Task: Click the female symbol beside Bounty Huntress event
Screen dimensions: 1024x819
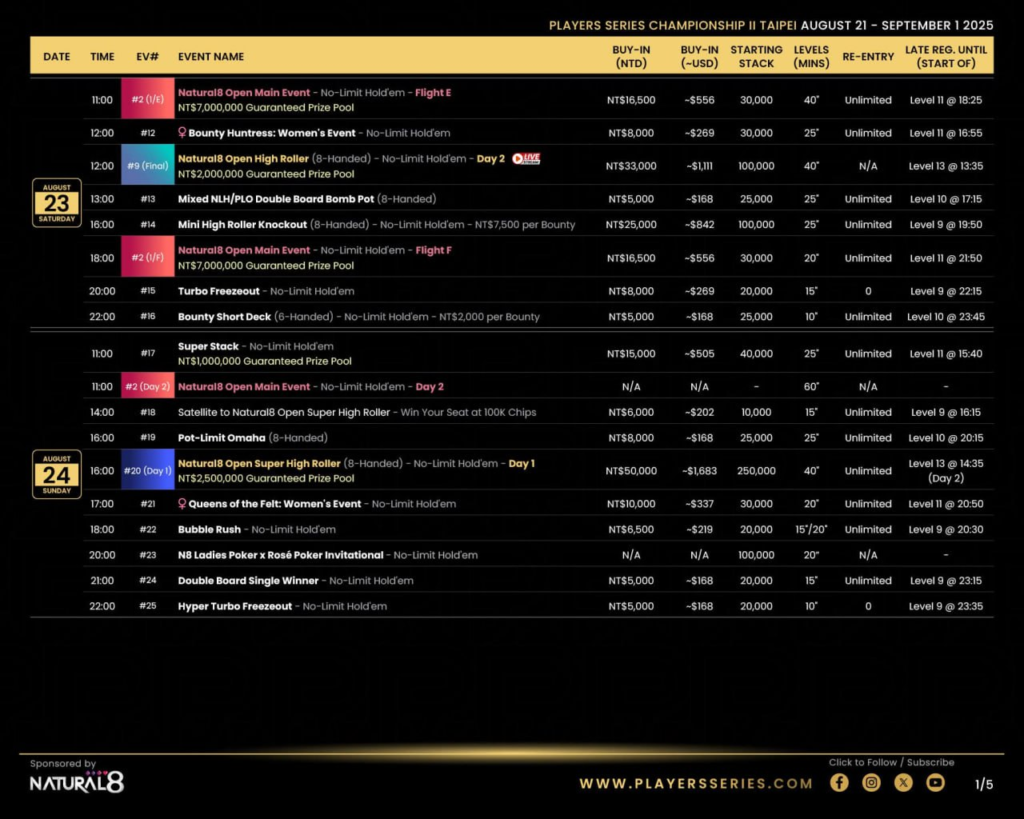Action: click(x=183, y=132)
